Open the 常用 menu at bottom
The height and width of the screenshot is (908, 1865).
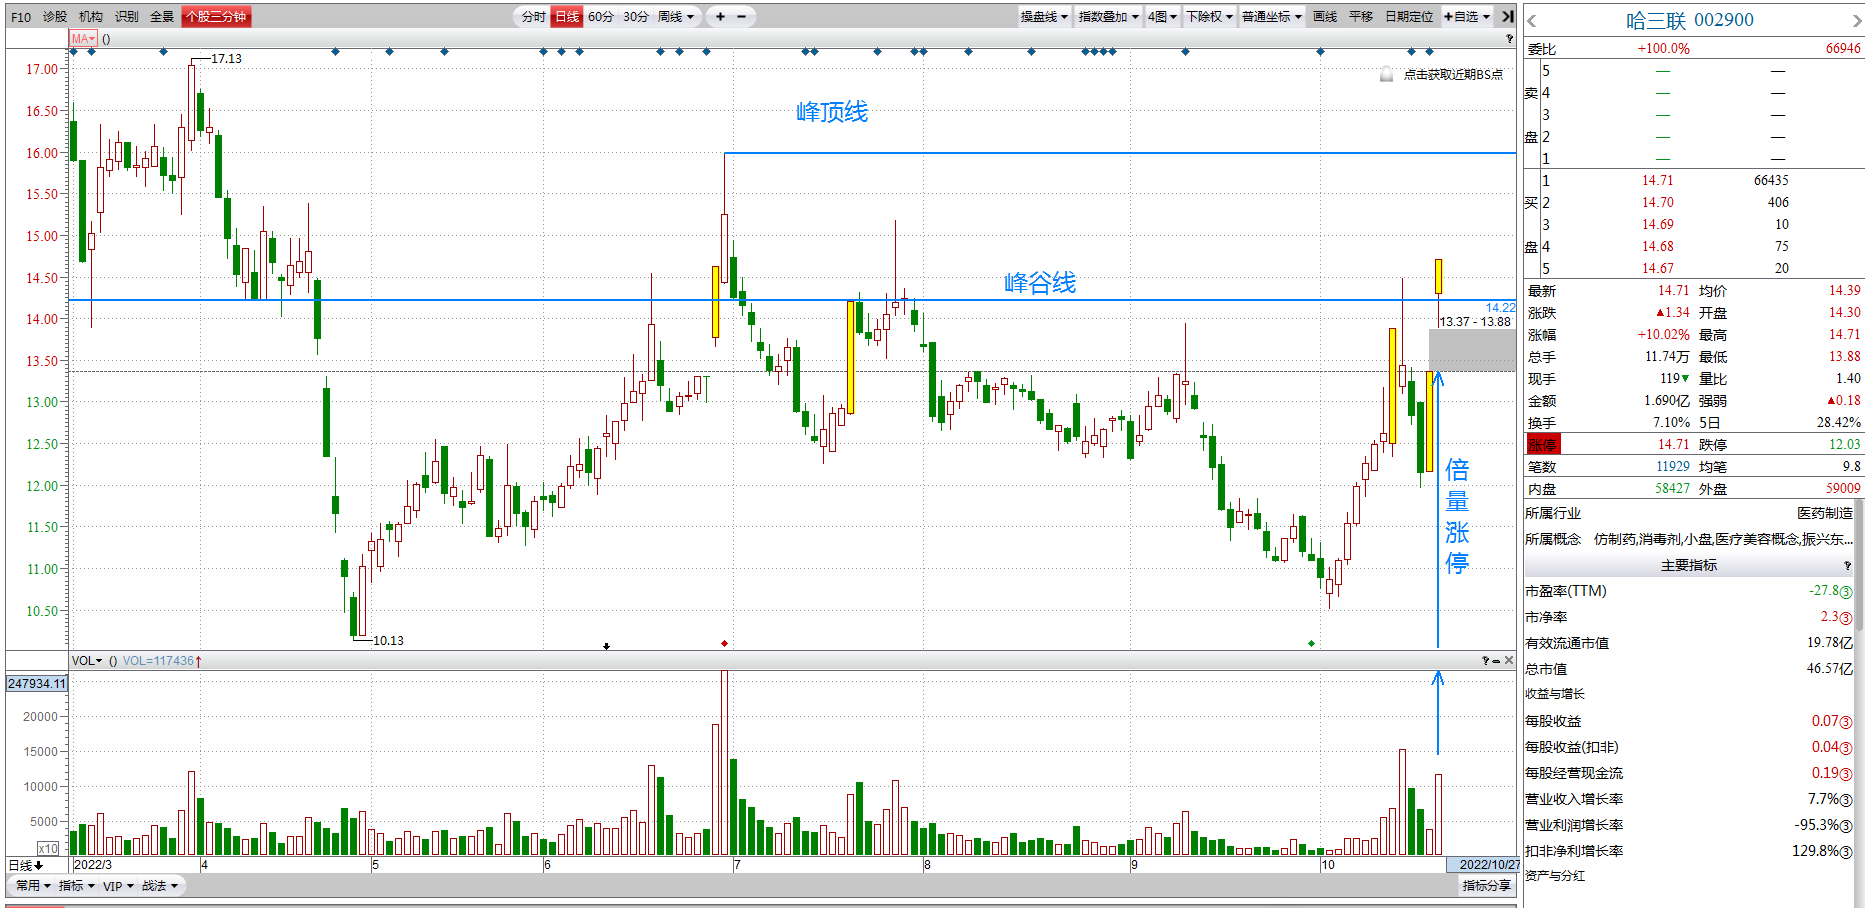click(33, 886)
